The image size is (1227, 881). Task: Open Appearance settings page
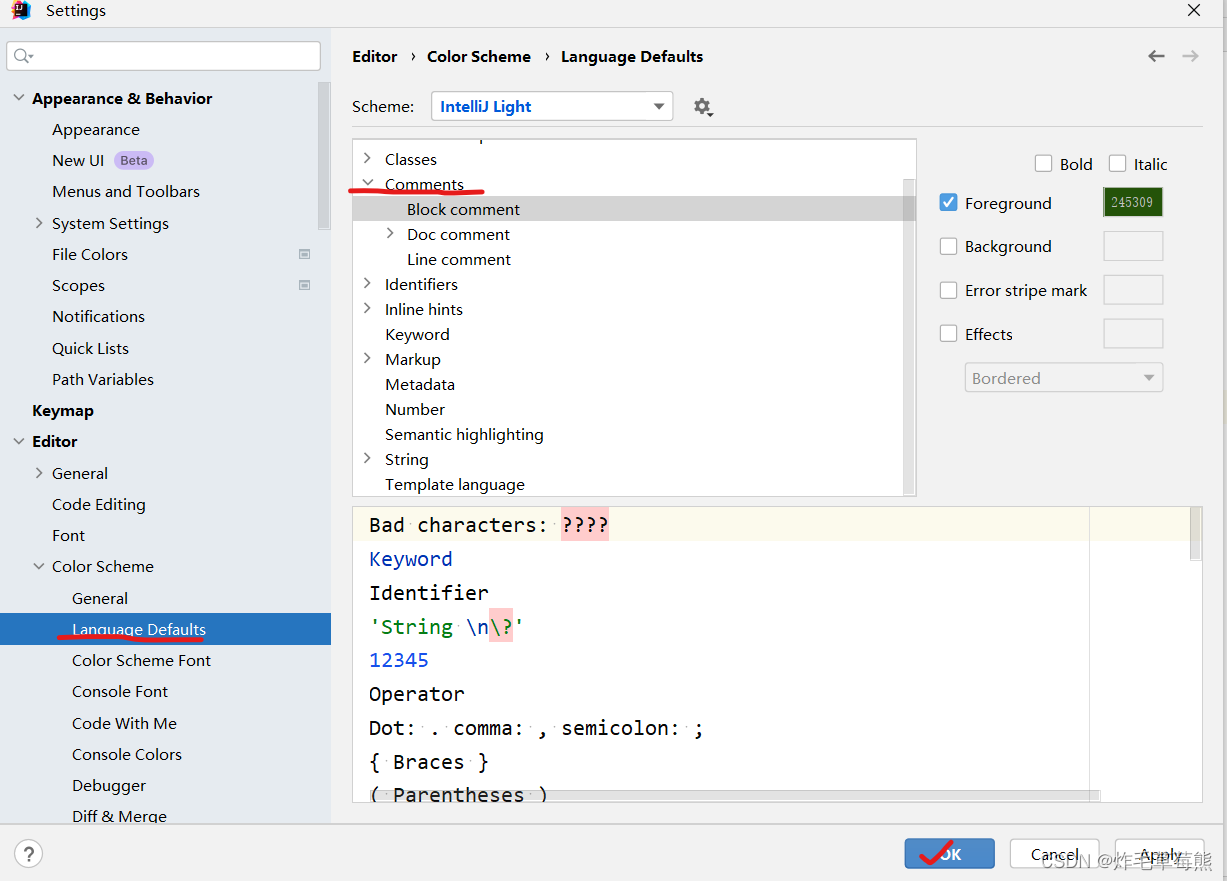click(x=96, y=129)
